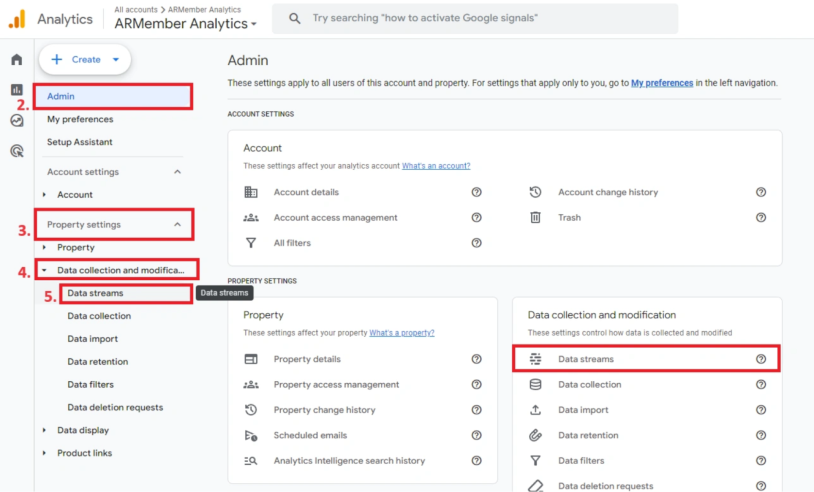Open Account access management setting

(335, 217)
